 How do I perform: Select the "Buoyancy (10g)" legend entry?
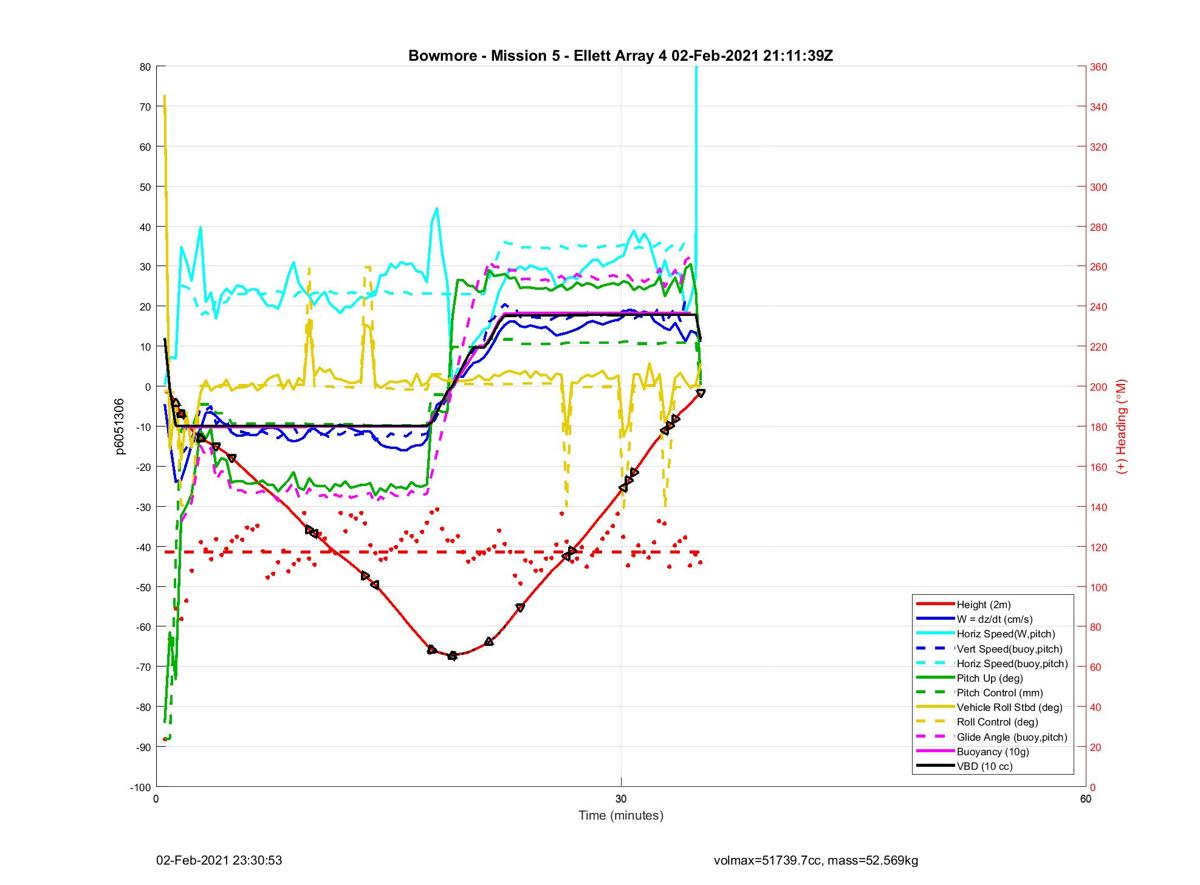[x=993, y=751]
